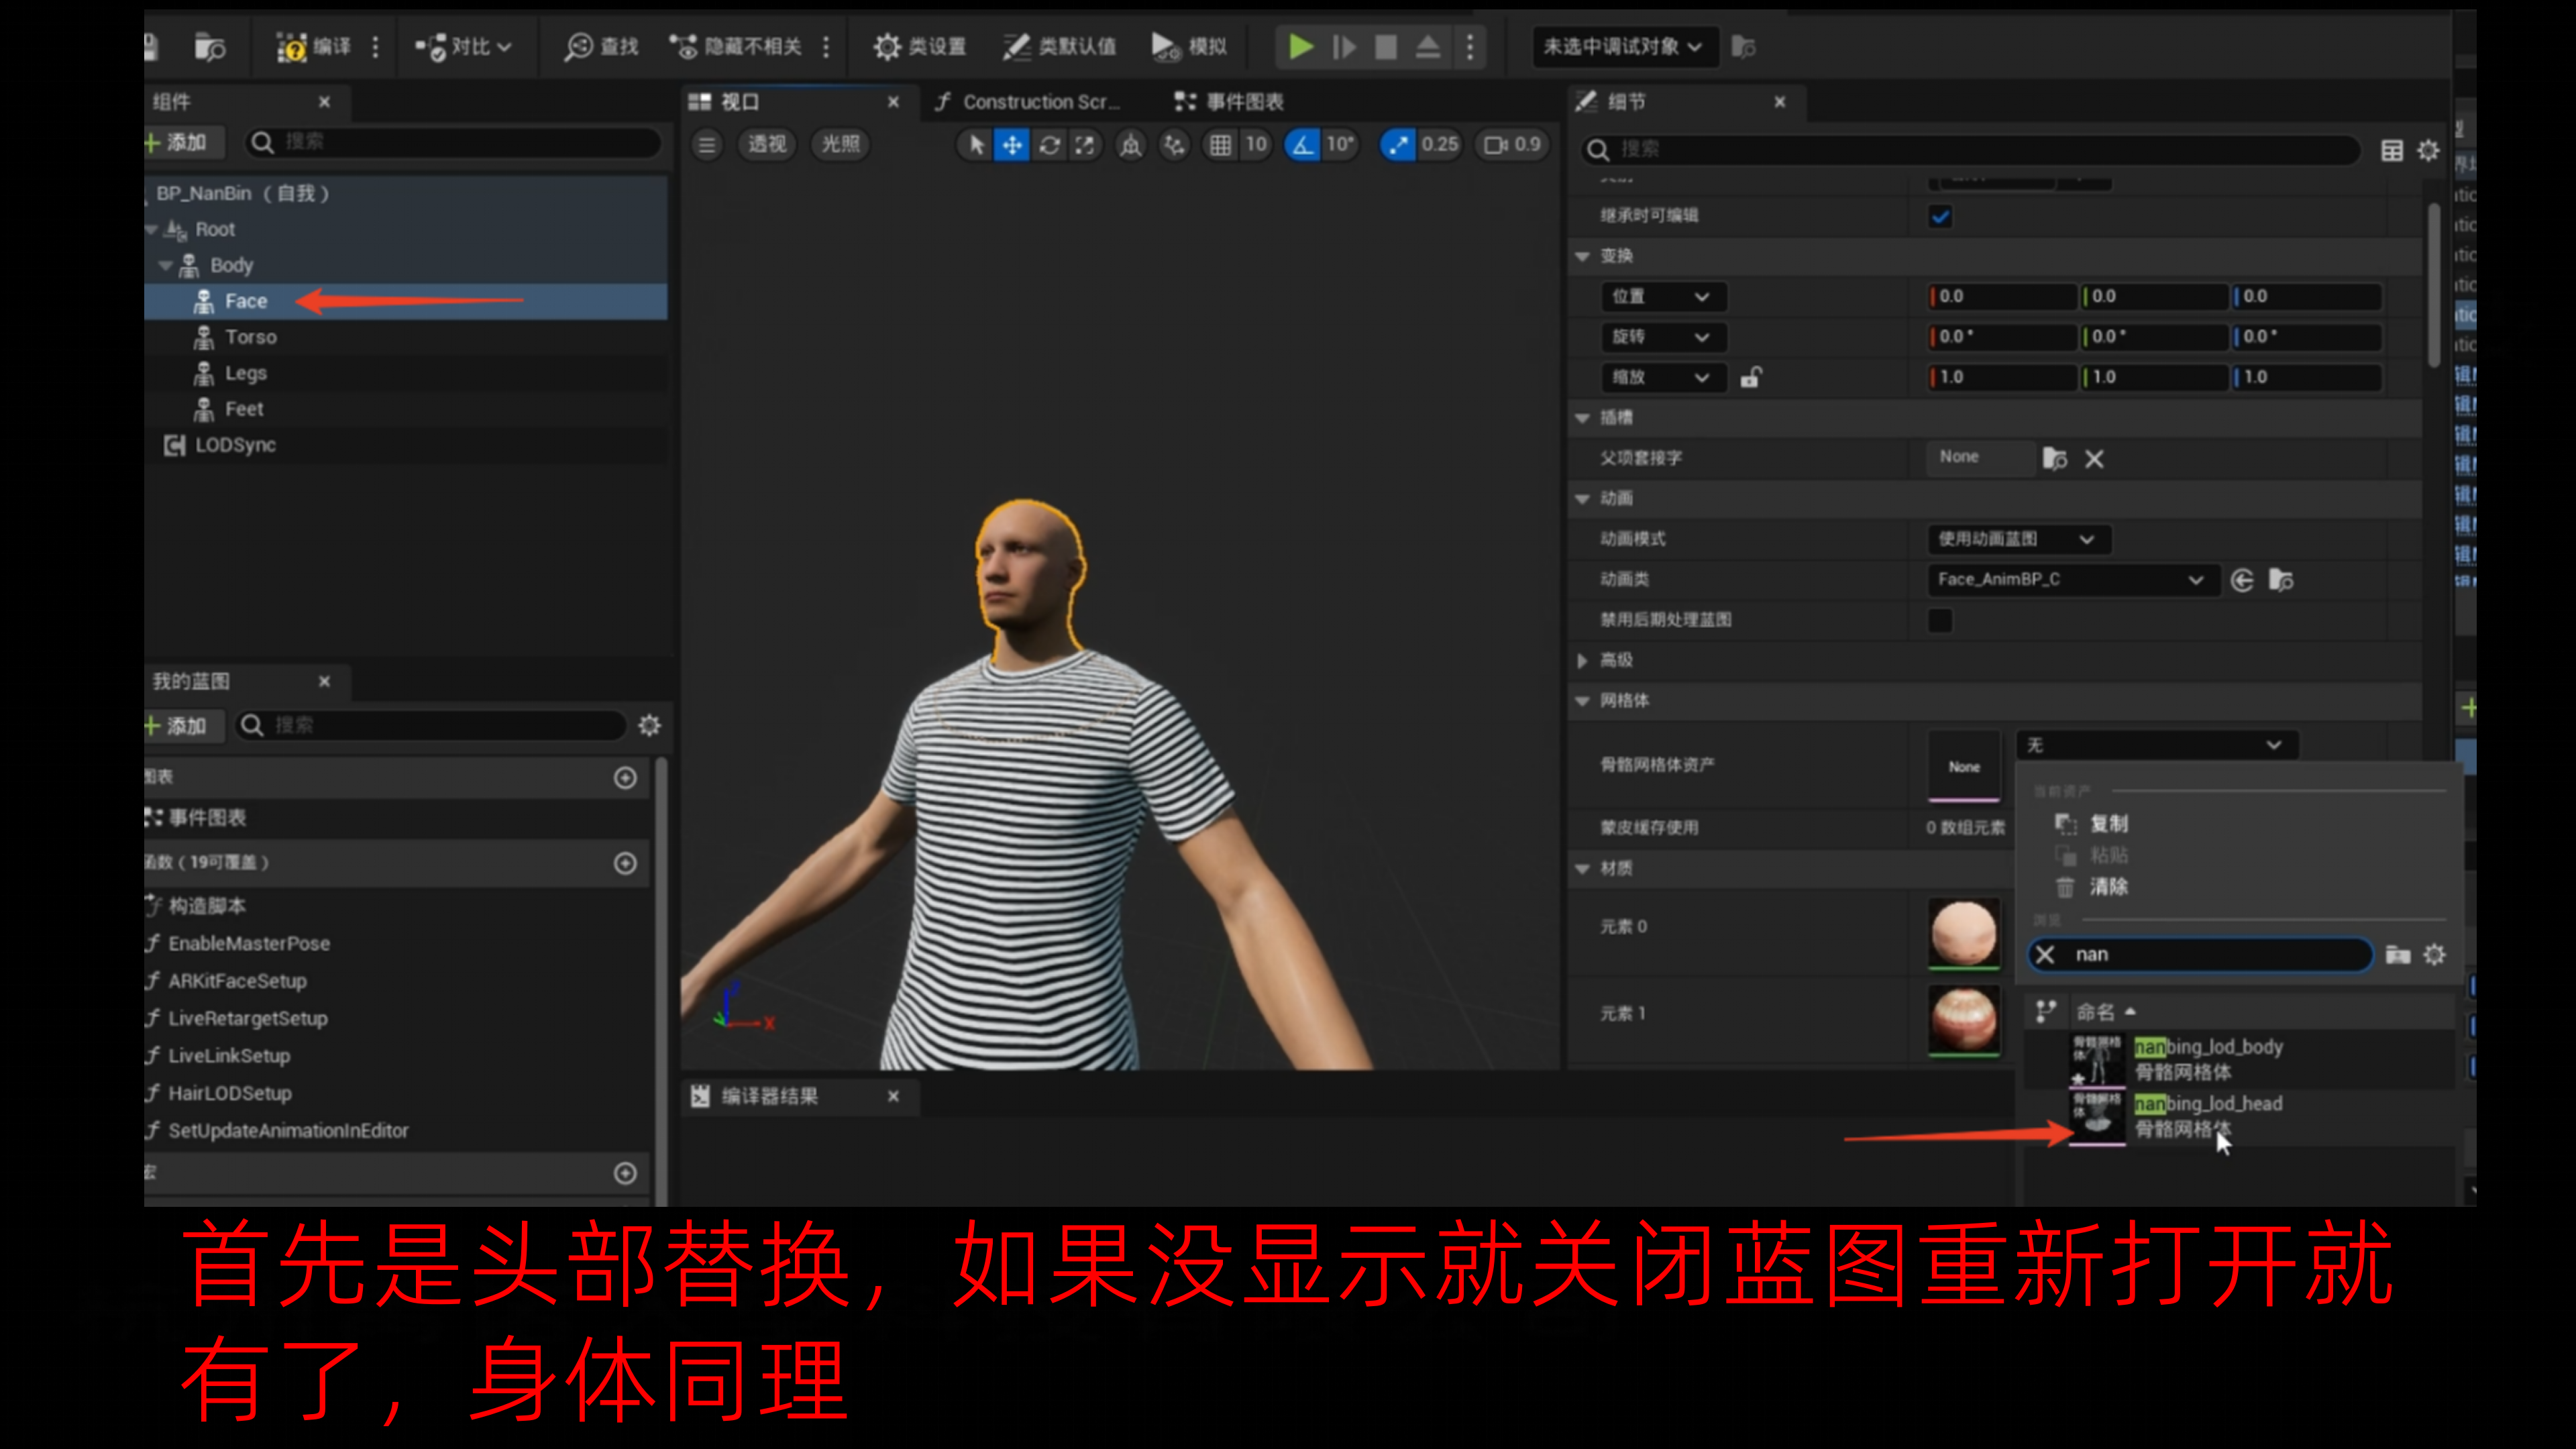Click the Perspective (透视) view button
The width and height of the screenshot is (2576, 1449).
click(x=767, y=145)
